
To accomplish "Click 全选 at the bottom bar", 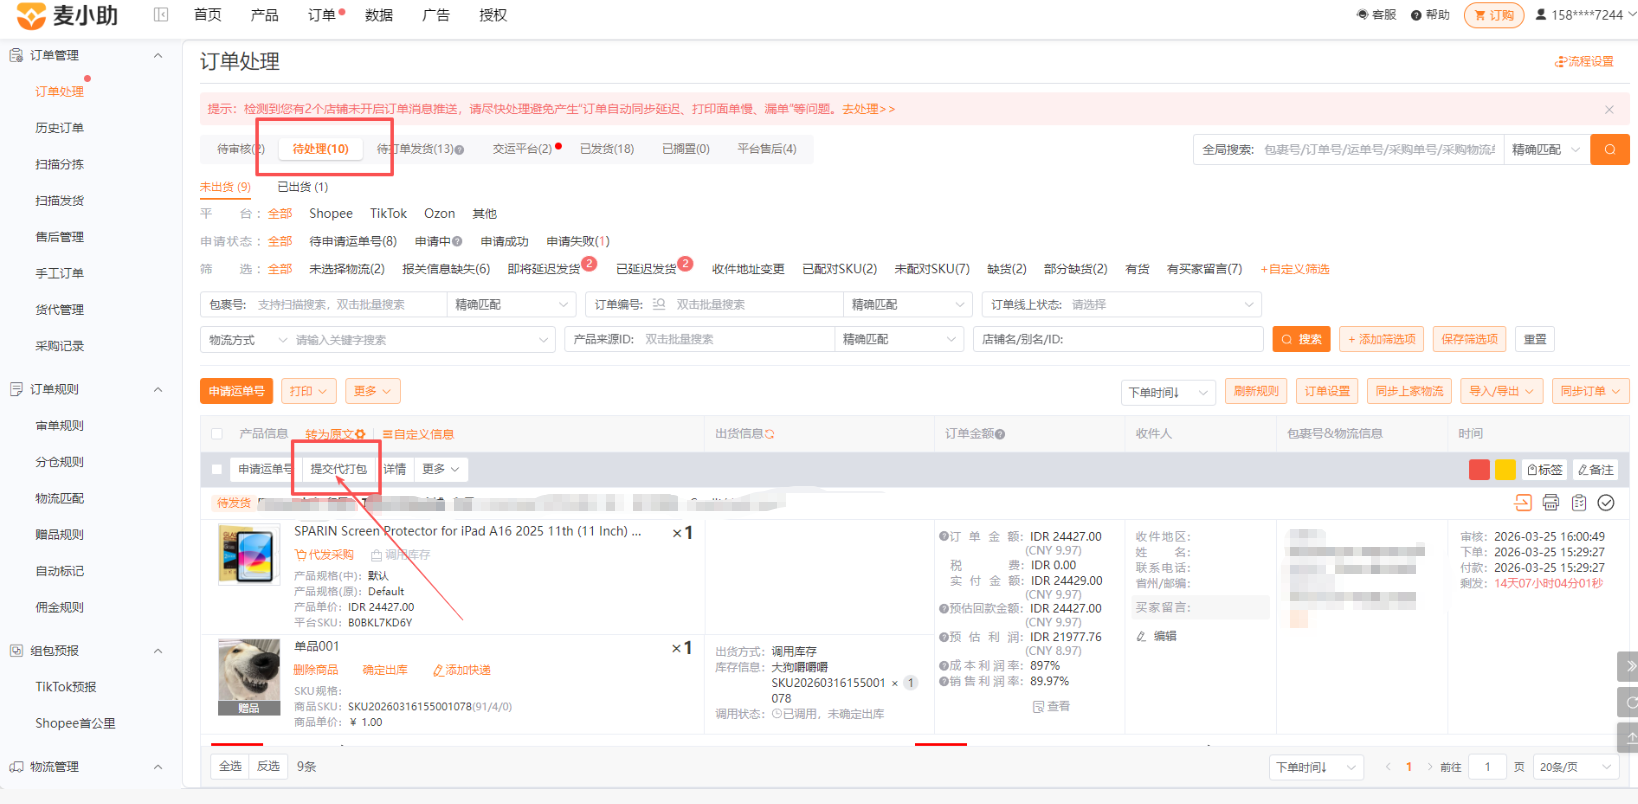I will (x=231, y=767).
